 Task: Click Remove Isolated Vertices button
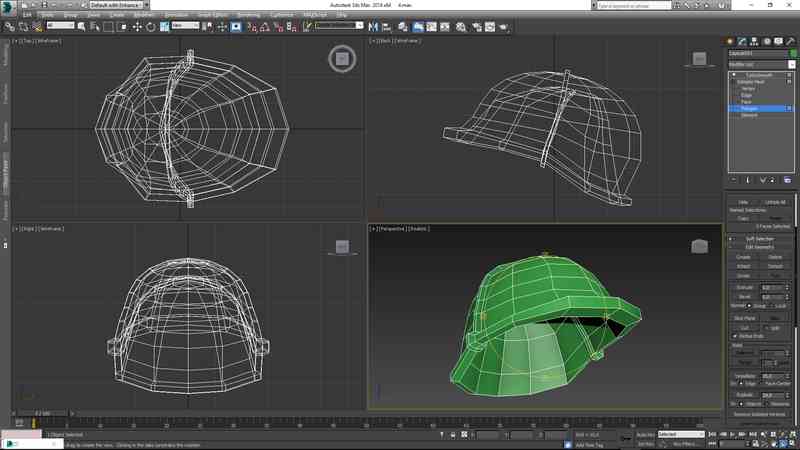click(760, 414)
